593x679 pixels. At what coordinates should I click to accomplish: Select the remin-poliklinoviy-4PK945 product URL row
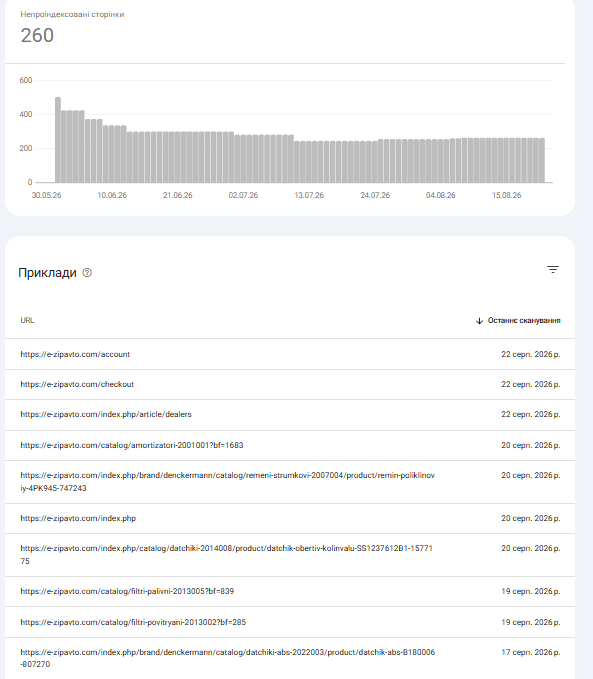point(290,482)
